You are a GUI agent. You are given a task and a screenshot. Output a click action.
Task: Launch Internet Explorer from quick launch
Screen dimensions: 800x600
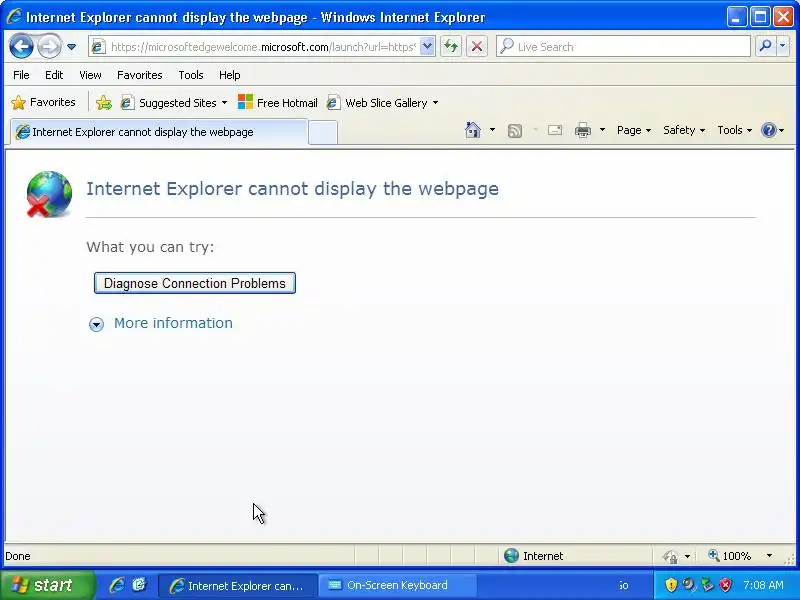[117, 585]
